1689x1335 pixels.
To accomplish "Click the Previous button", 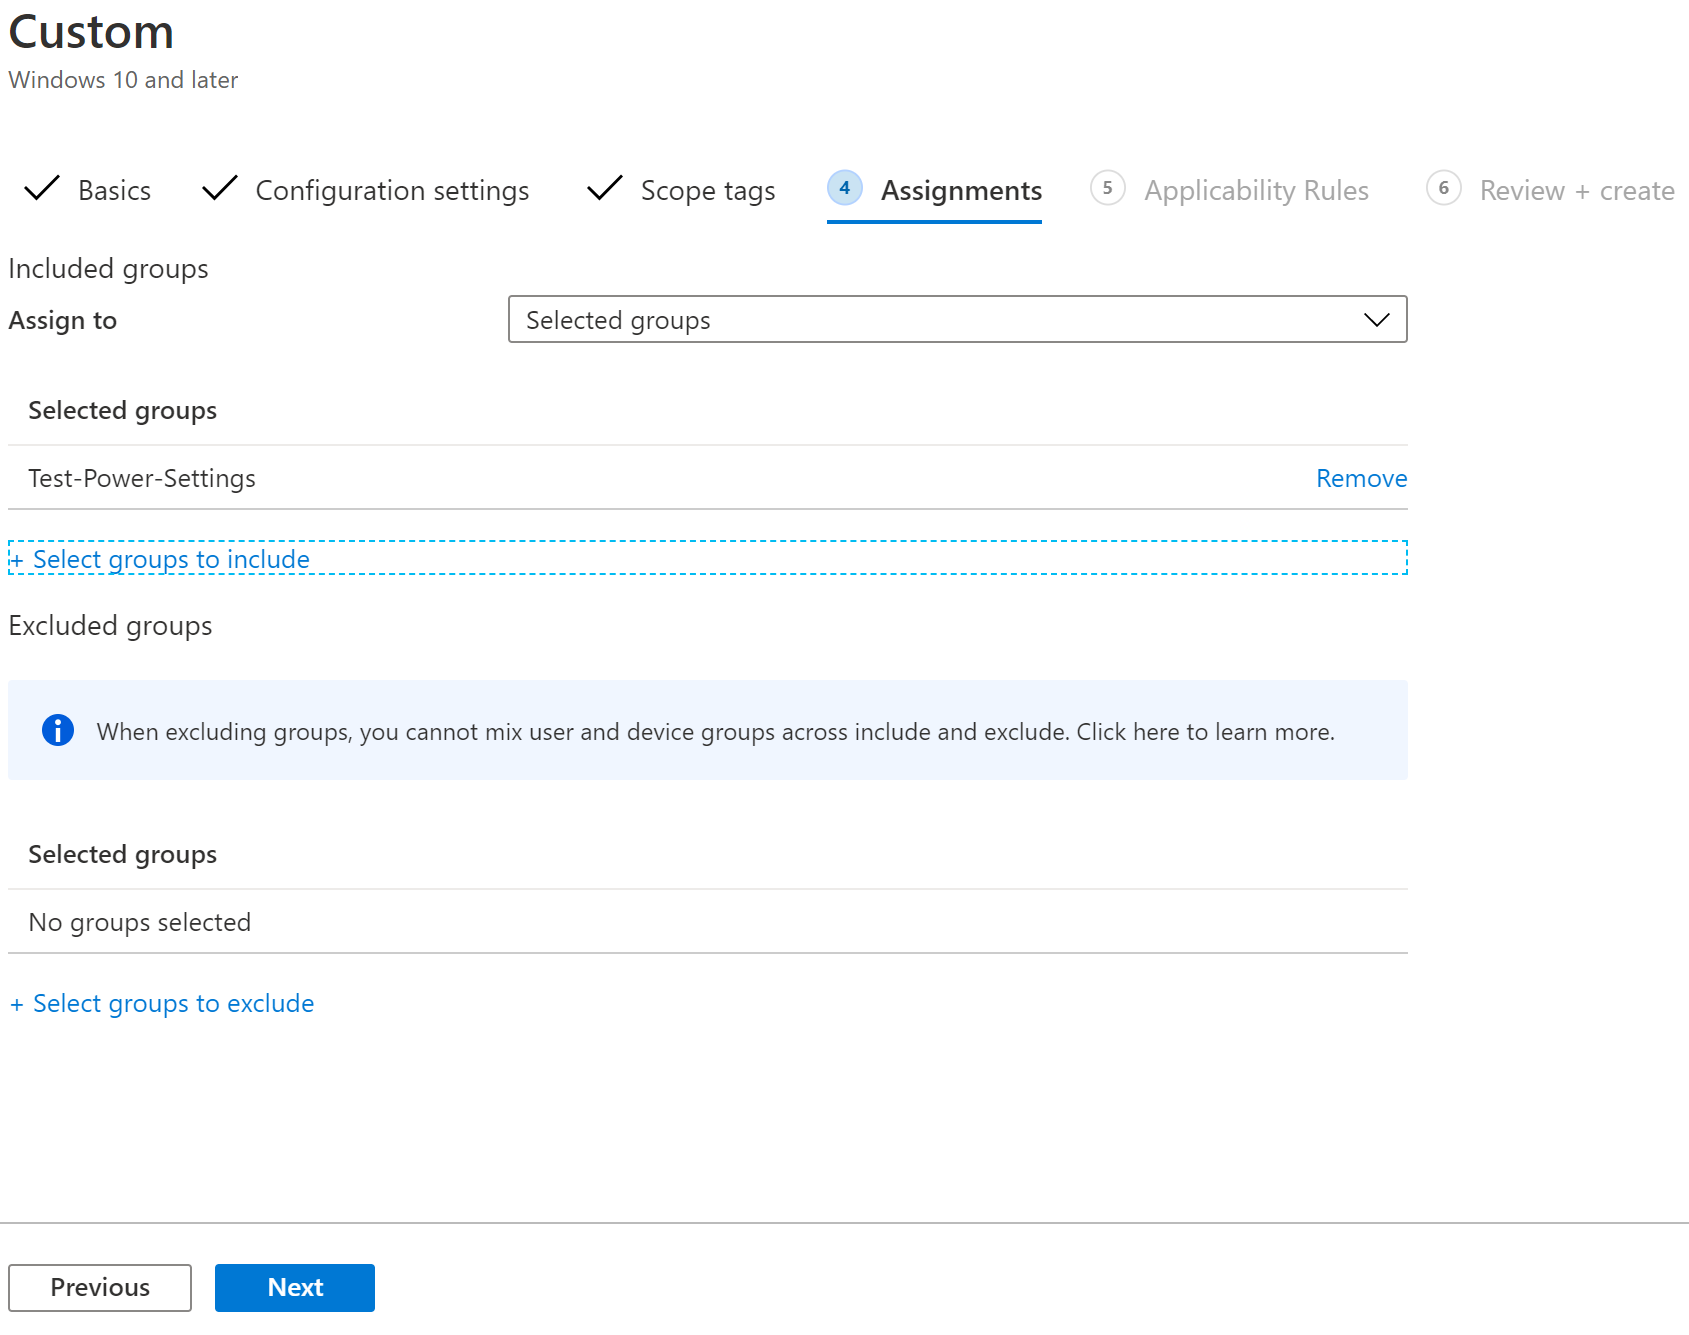I will (x=99, y=1287).
